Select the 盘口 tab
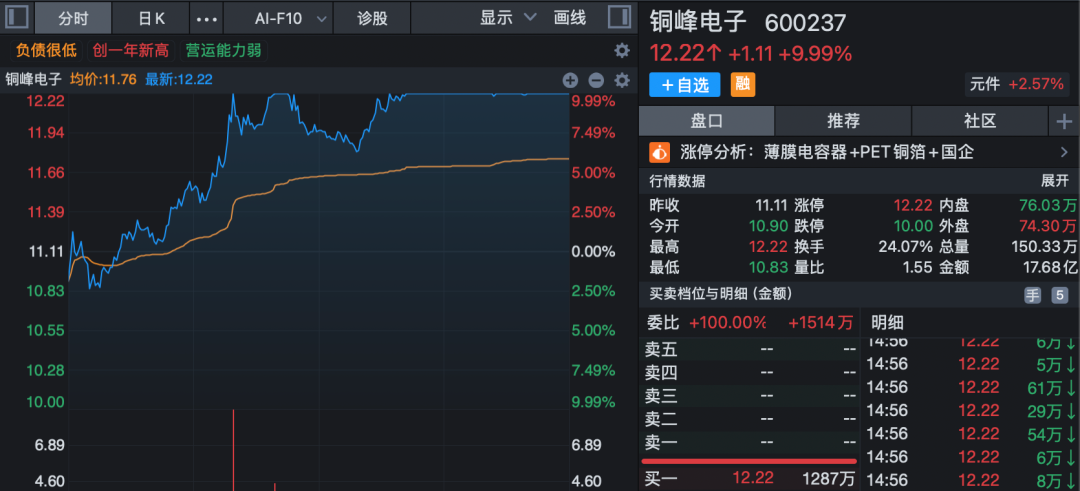The height and width of the screenshot is (491, 1080). coord(707,122)
